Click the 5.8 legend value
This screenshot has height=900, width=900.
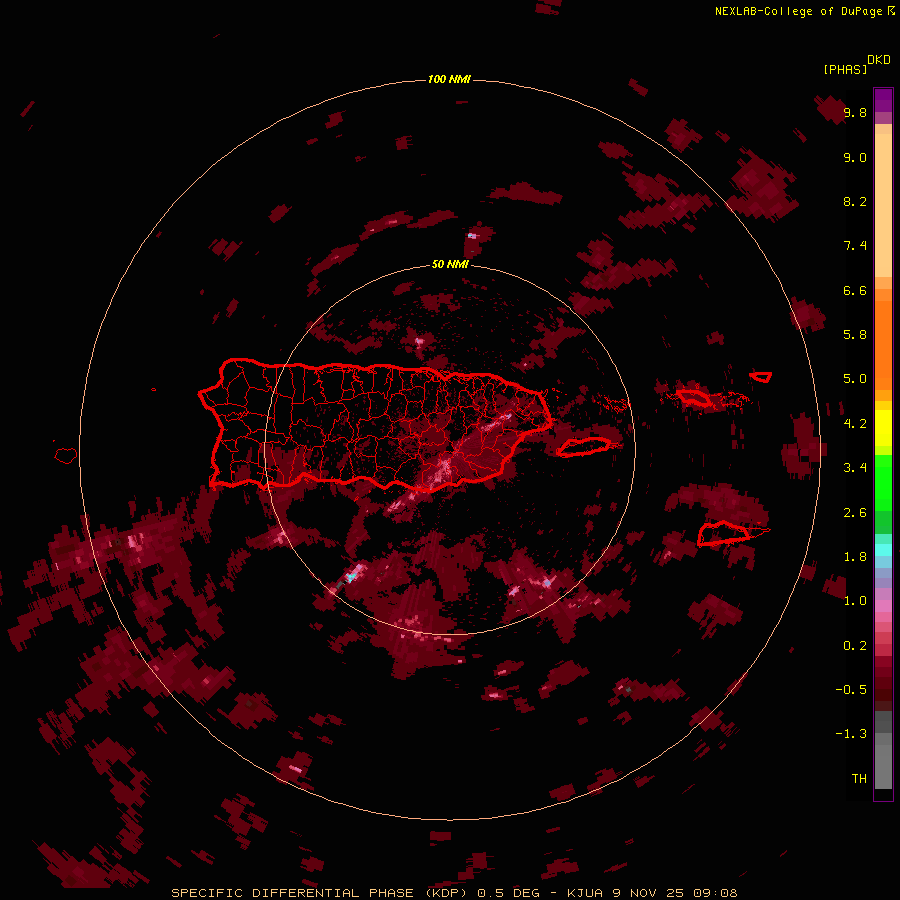click(855, 335)
